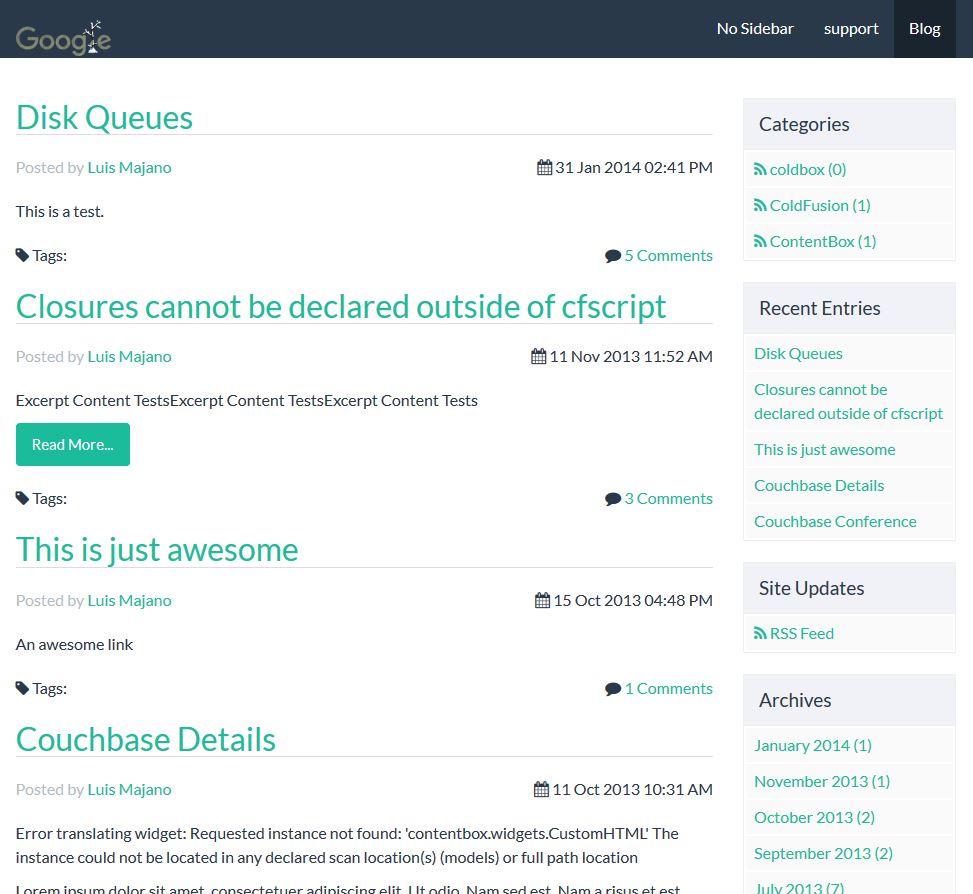
Task: Click RSS icon next to ContentBox category
Action: (x=760, y=242)
